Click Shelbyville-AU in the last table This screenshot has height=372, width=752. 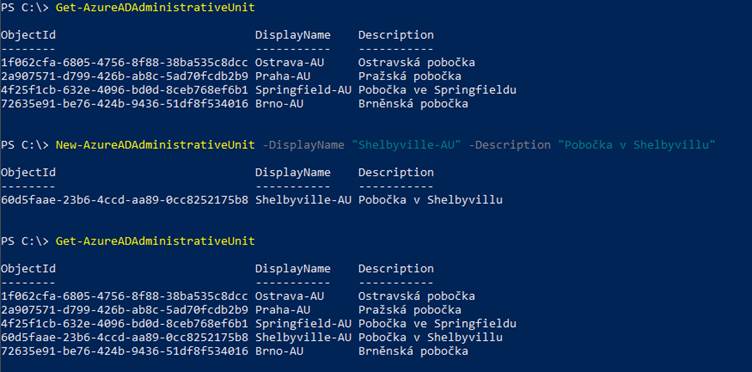click(303, 337)
